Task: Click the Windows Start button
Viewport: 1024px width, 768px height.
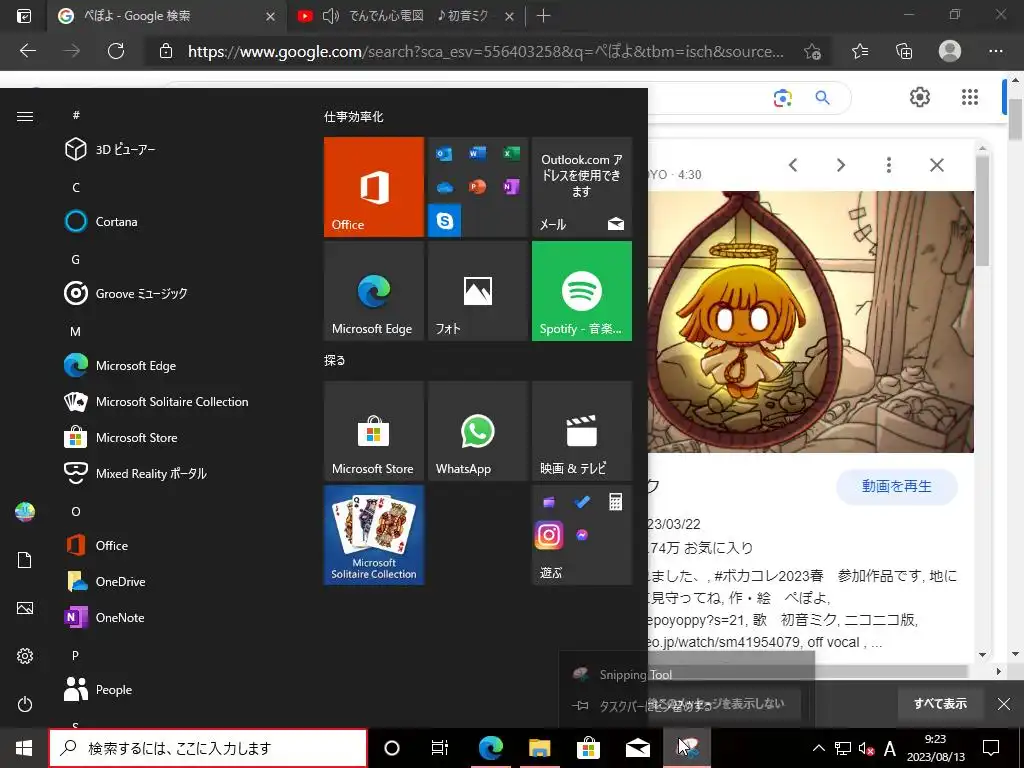Action: (24, 748)
